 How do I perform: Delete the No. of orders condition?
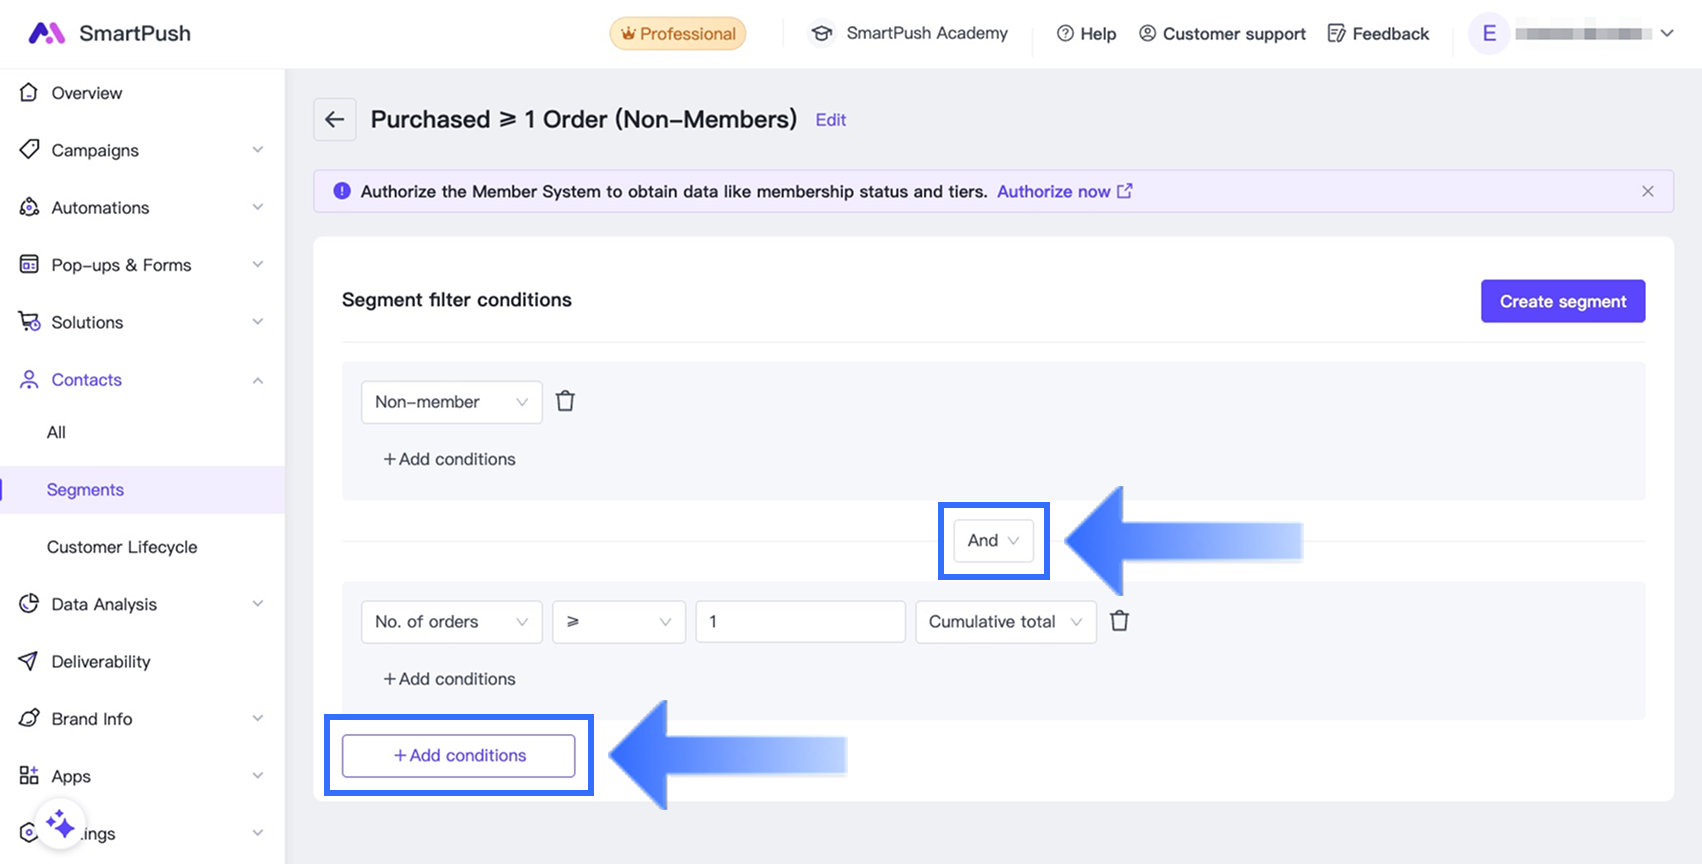(1119, 622)
